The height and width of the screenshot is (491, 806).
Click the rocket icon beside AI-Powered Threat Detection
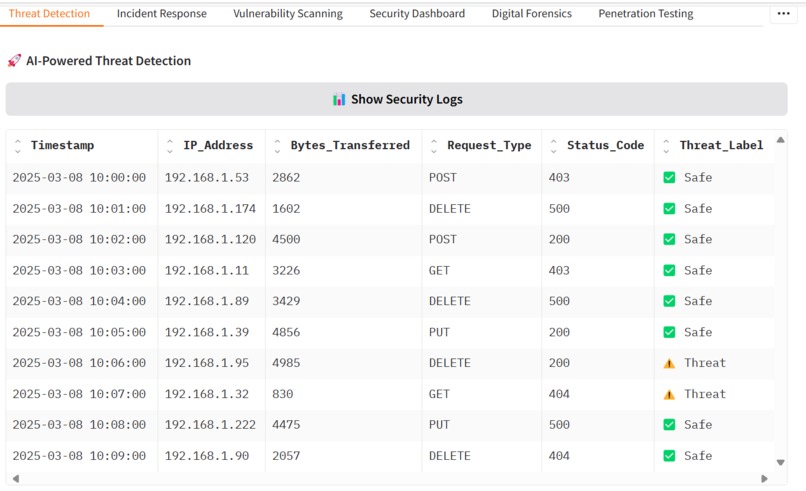(x=14, y=61)
